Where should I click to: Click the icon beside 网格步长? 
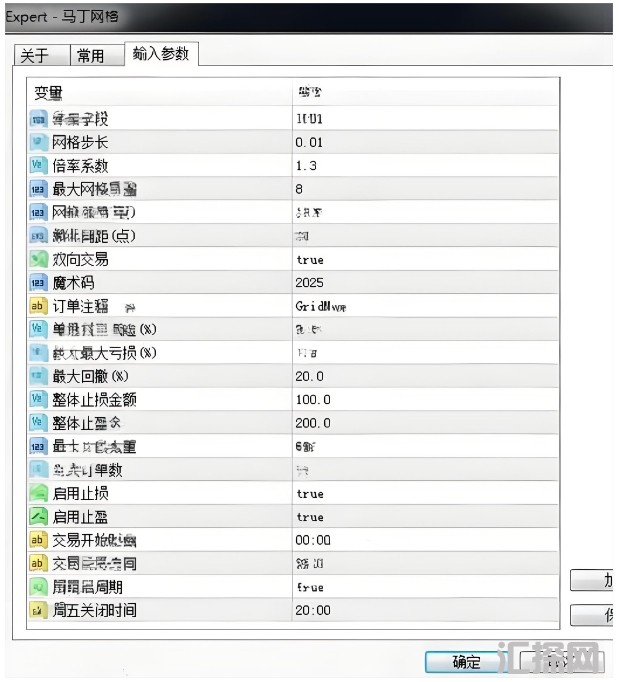[39, 142]
